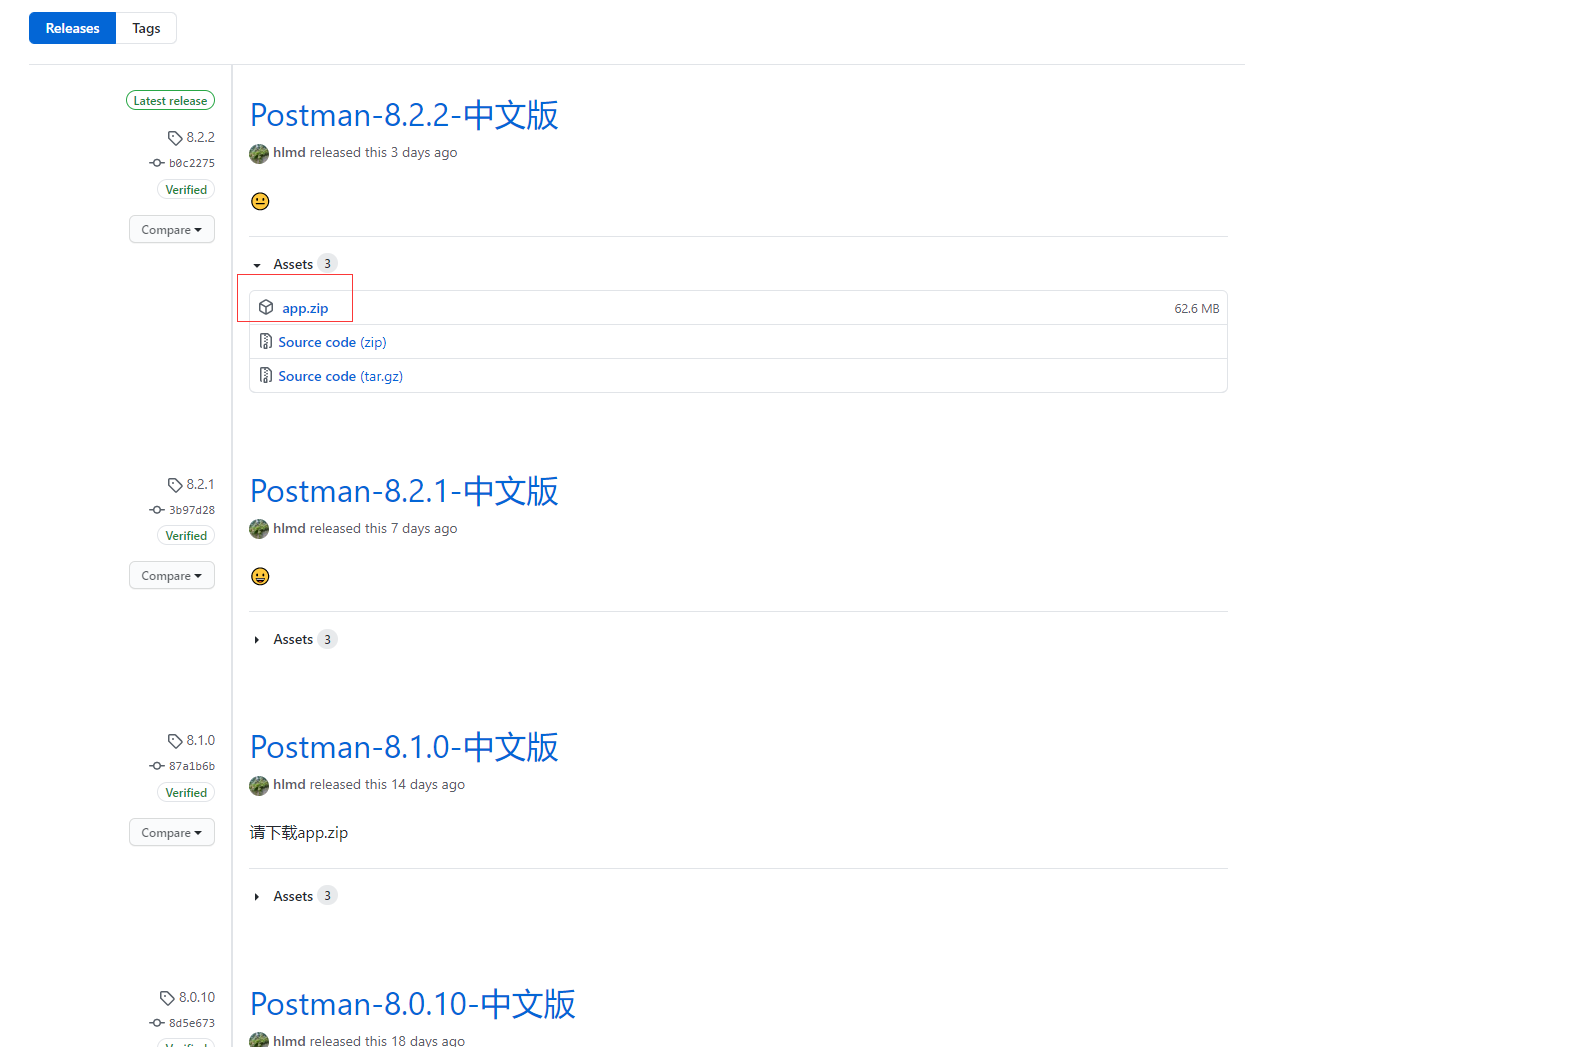Image resolution: width=1570 pixels, height=1047 pixels.
Task: Click the neutral face emoji in 8.2.2 notes
Action: click(x=260, y=201)
